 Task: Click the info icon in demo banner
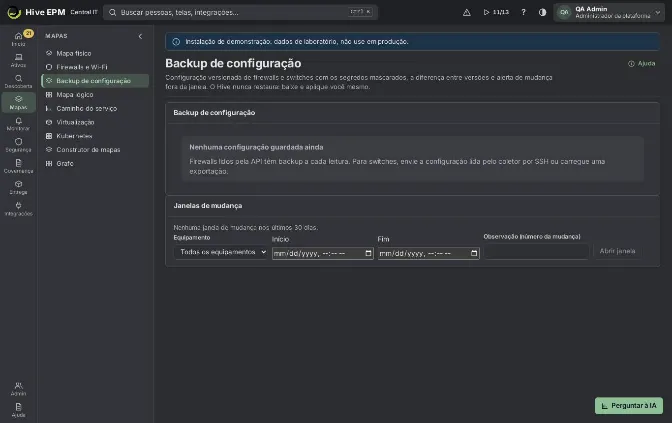(x=176, y=42)
